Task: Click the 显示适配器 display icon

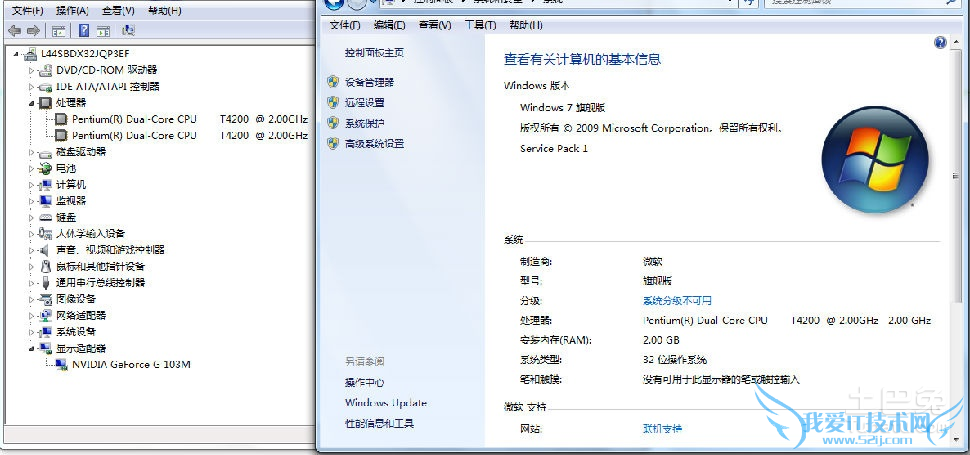Action: (x=45, y=348)
